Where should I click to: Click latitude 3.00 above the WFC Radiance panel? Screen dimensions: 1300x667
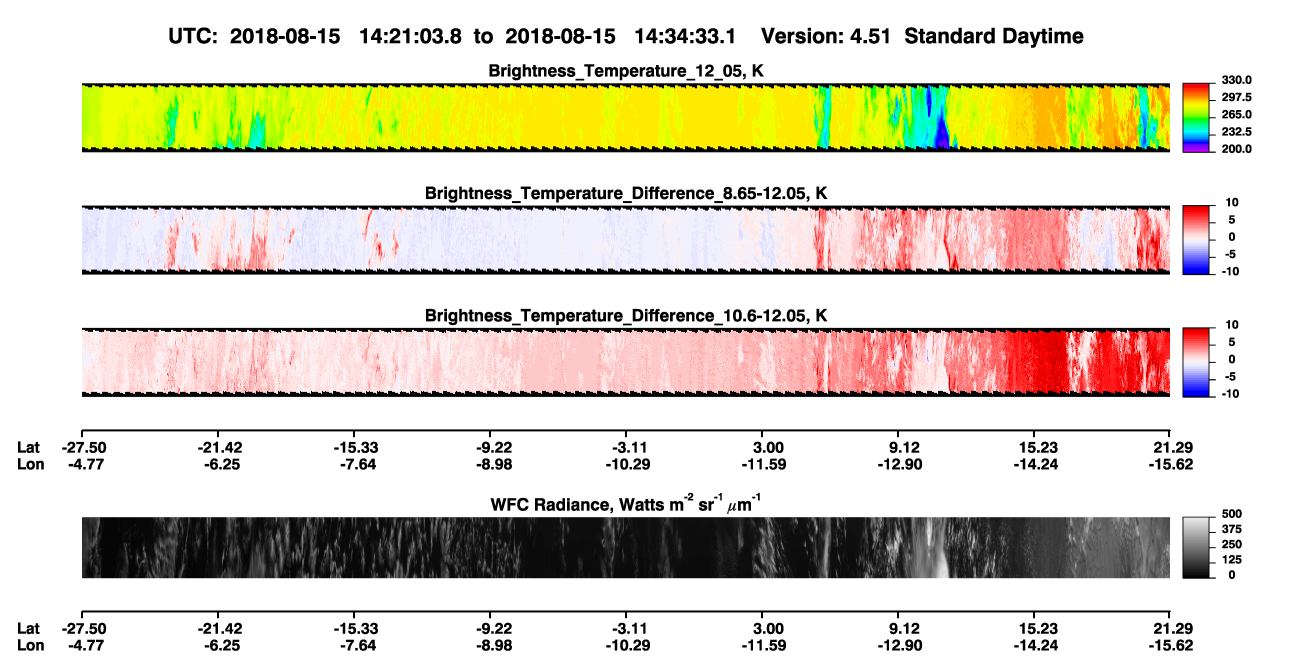click(x=762, y=448)
